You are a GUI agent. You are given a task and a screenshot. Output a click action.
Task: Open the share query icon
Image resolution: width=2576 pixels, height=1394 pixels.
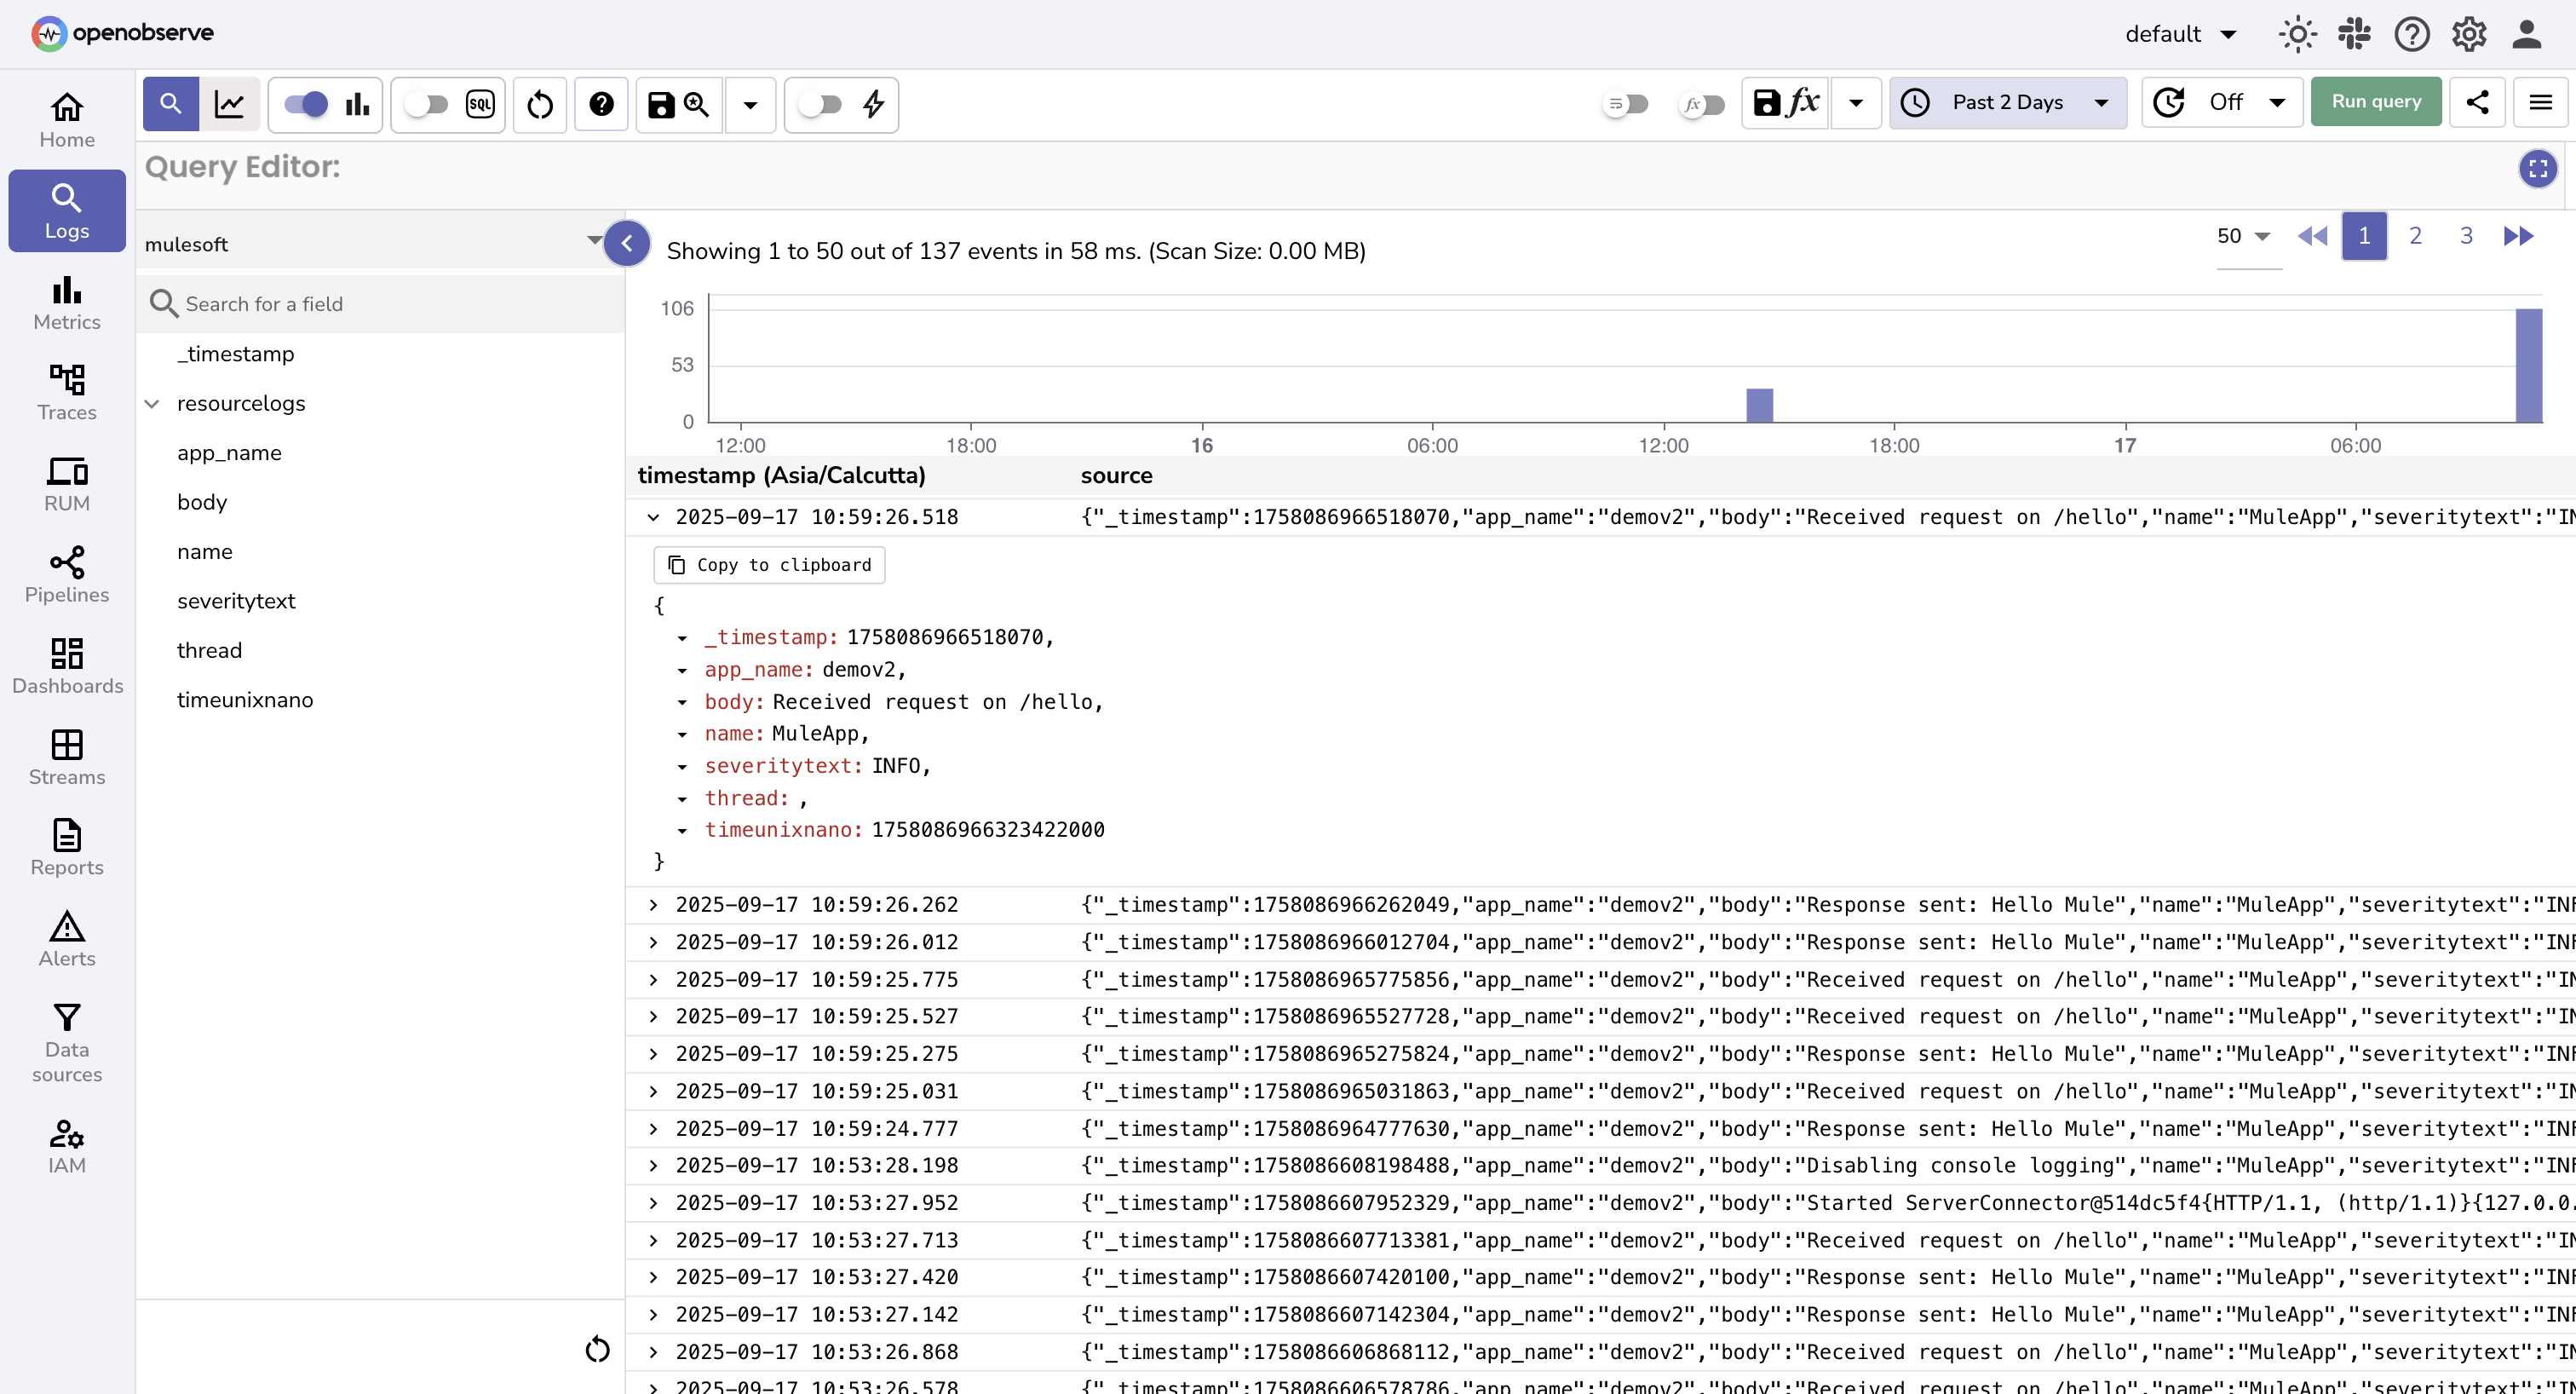tap(2478, 101)
